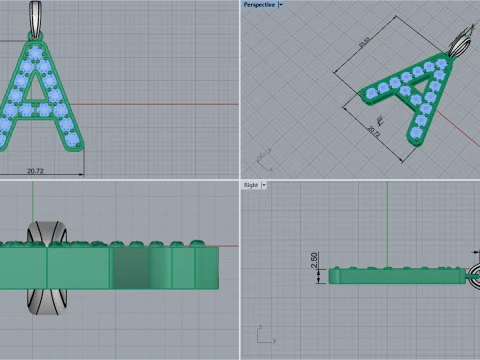Select the 2.50 thickness dimension in Right view
The width and height of the screenshot is (480, 360).
(314, 260)
